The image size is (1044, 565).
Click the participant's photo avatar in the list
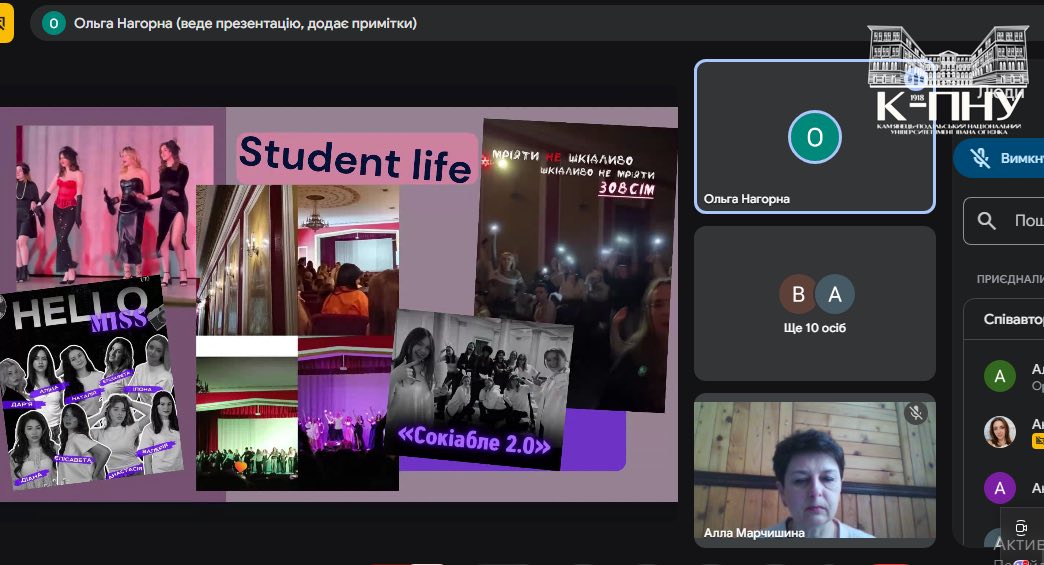coord(1000,432)
